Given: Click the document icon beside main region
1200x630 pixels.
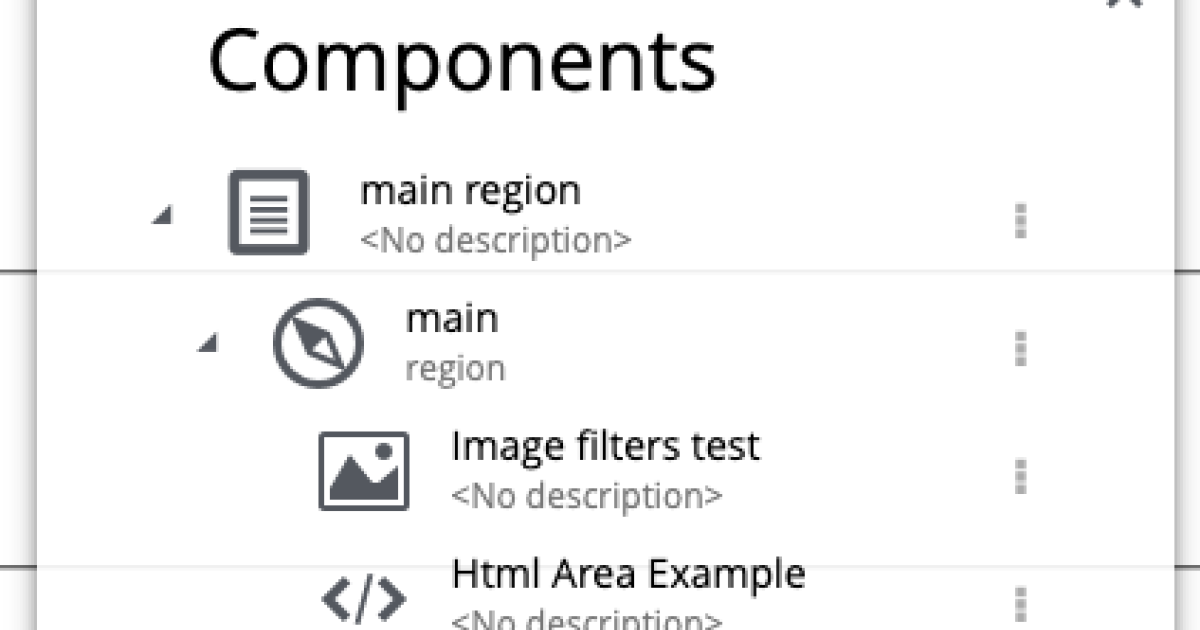Looking at the screenshot, I should (x=268, y=213).
